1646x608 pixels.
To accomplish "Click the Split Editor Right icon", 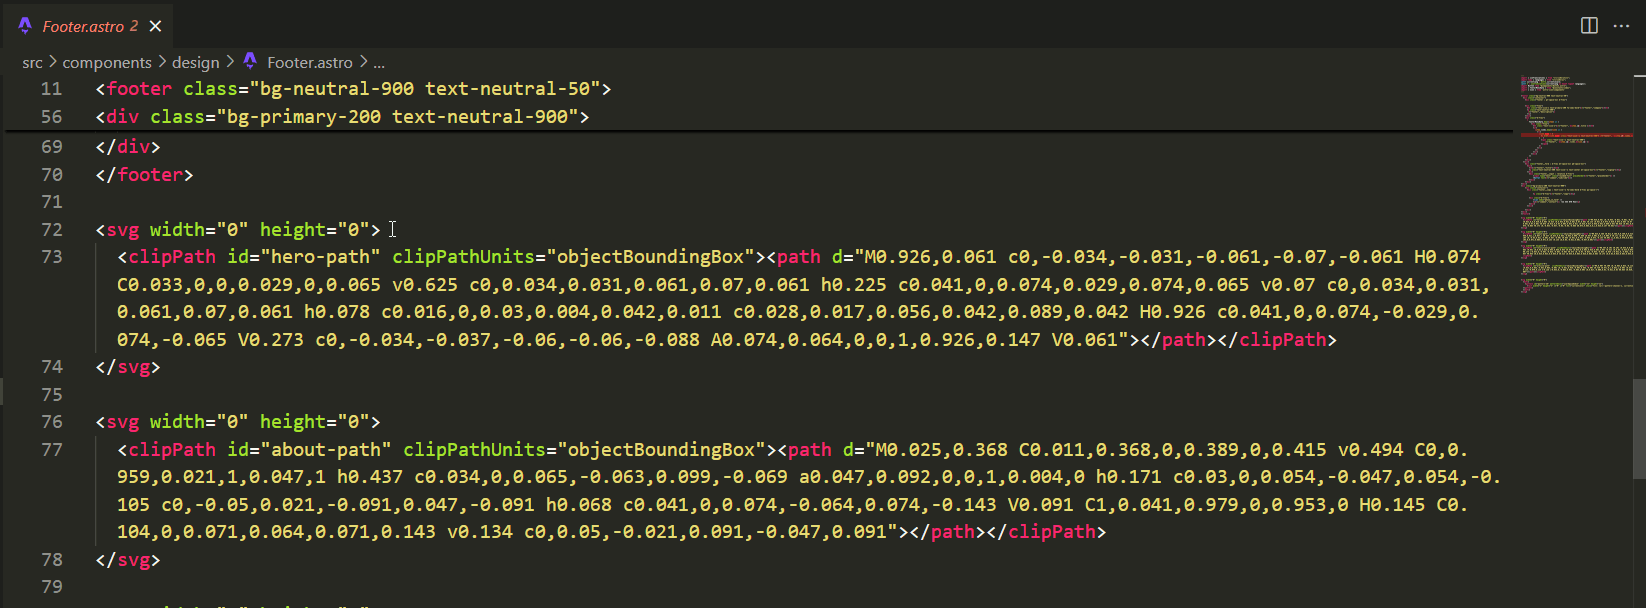I will [1589, 26].
